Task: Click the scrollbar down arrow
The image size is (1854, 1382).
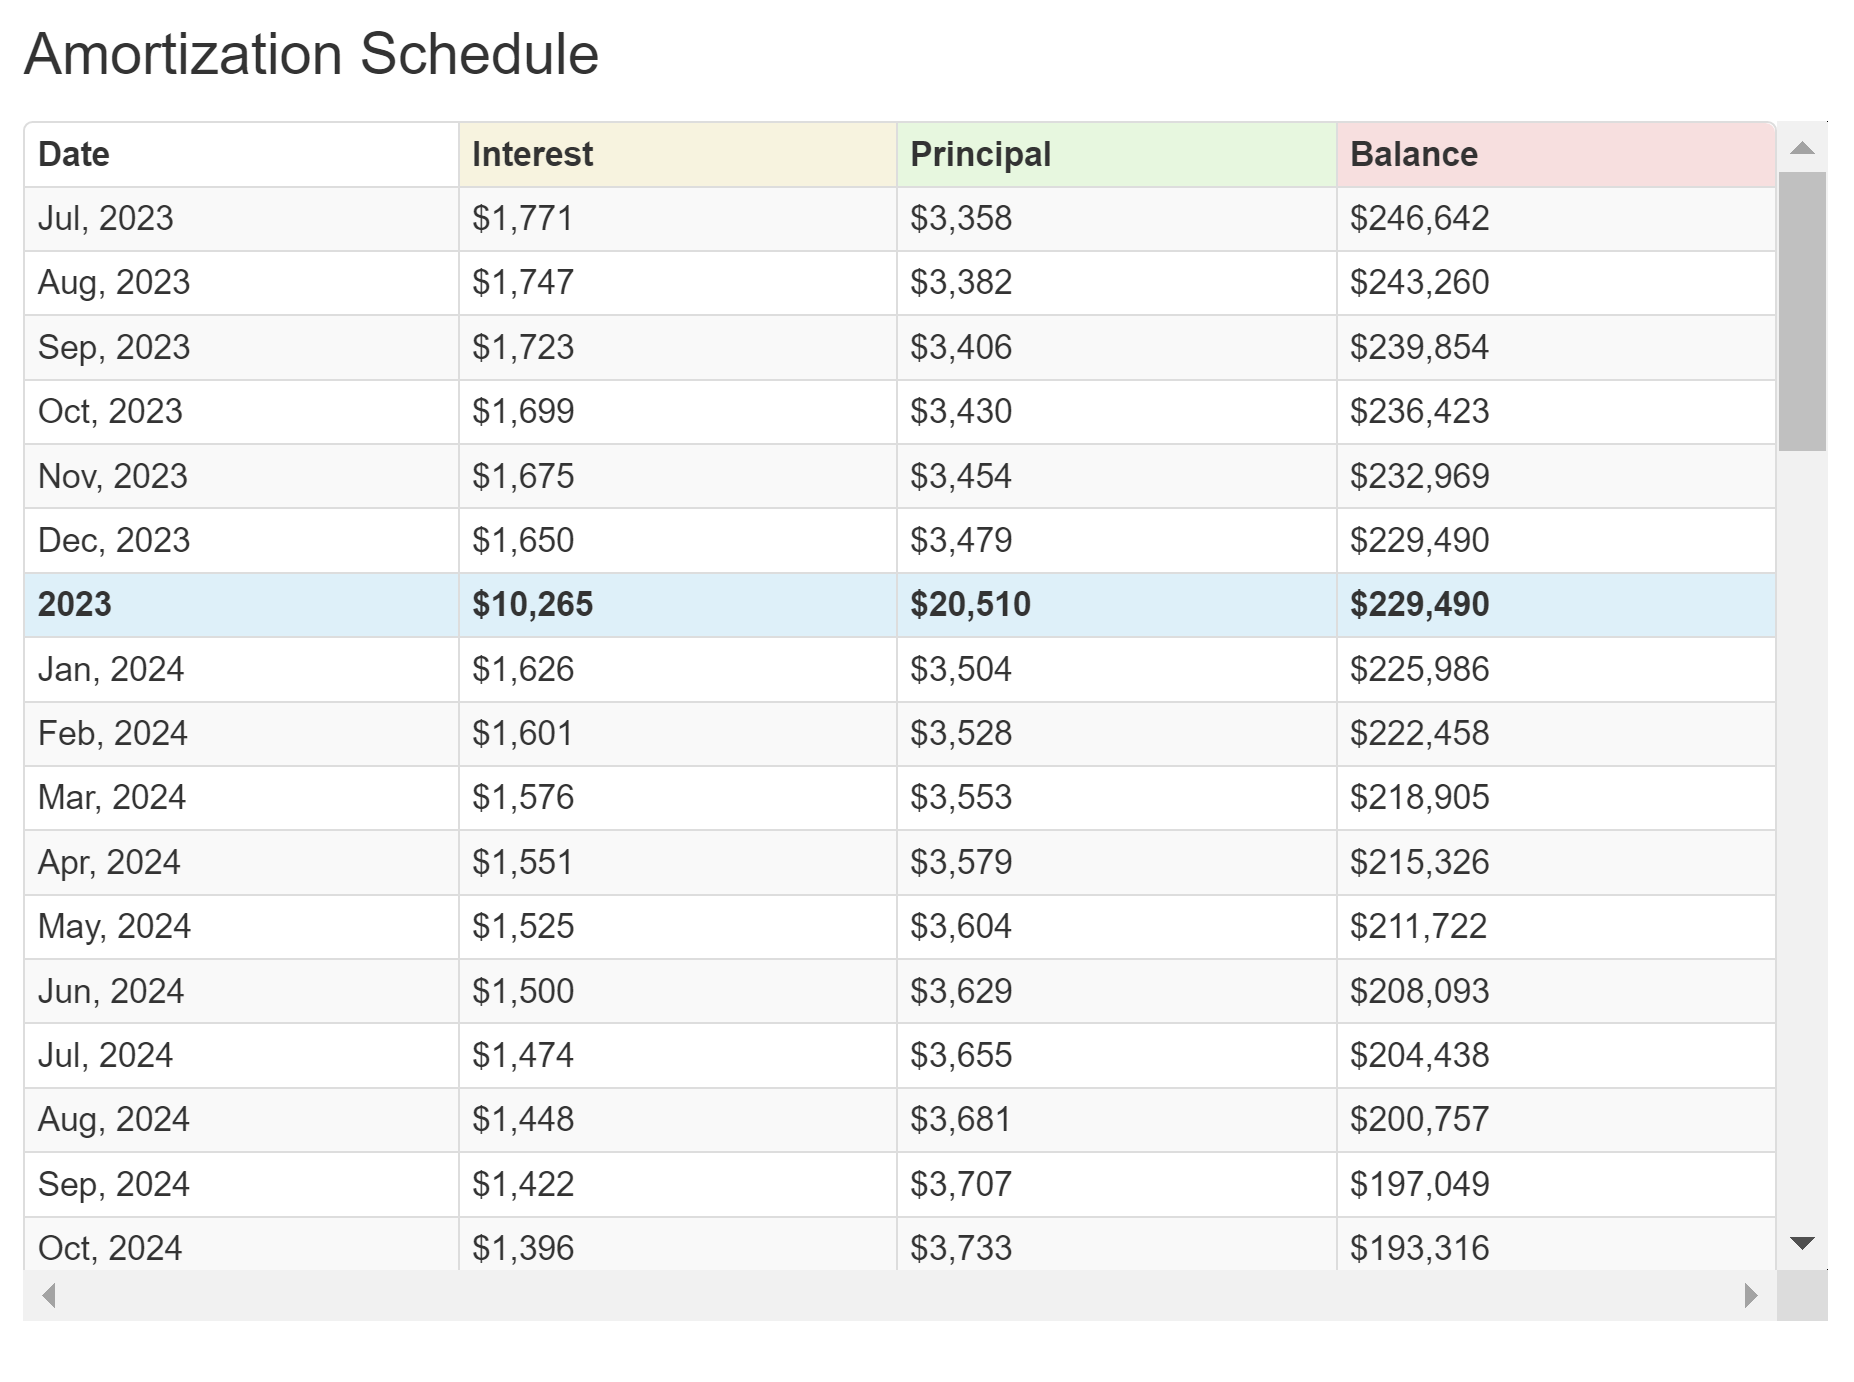Action: (1803, 1243)
